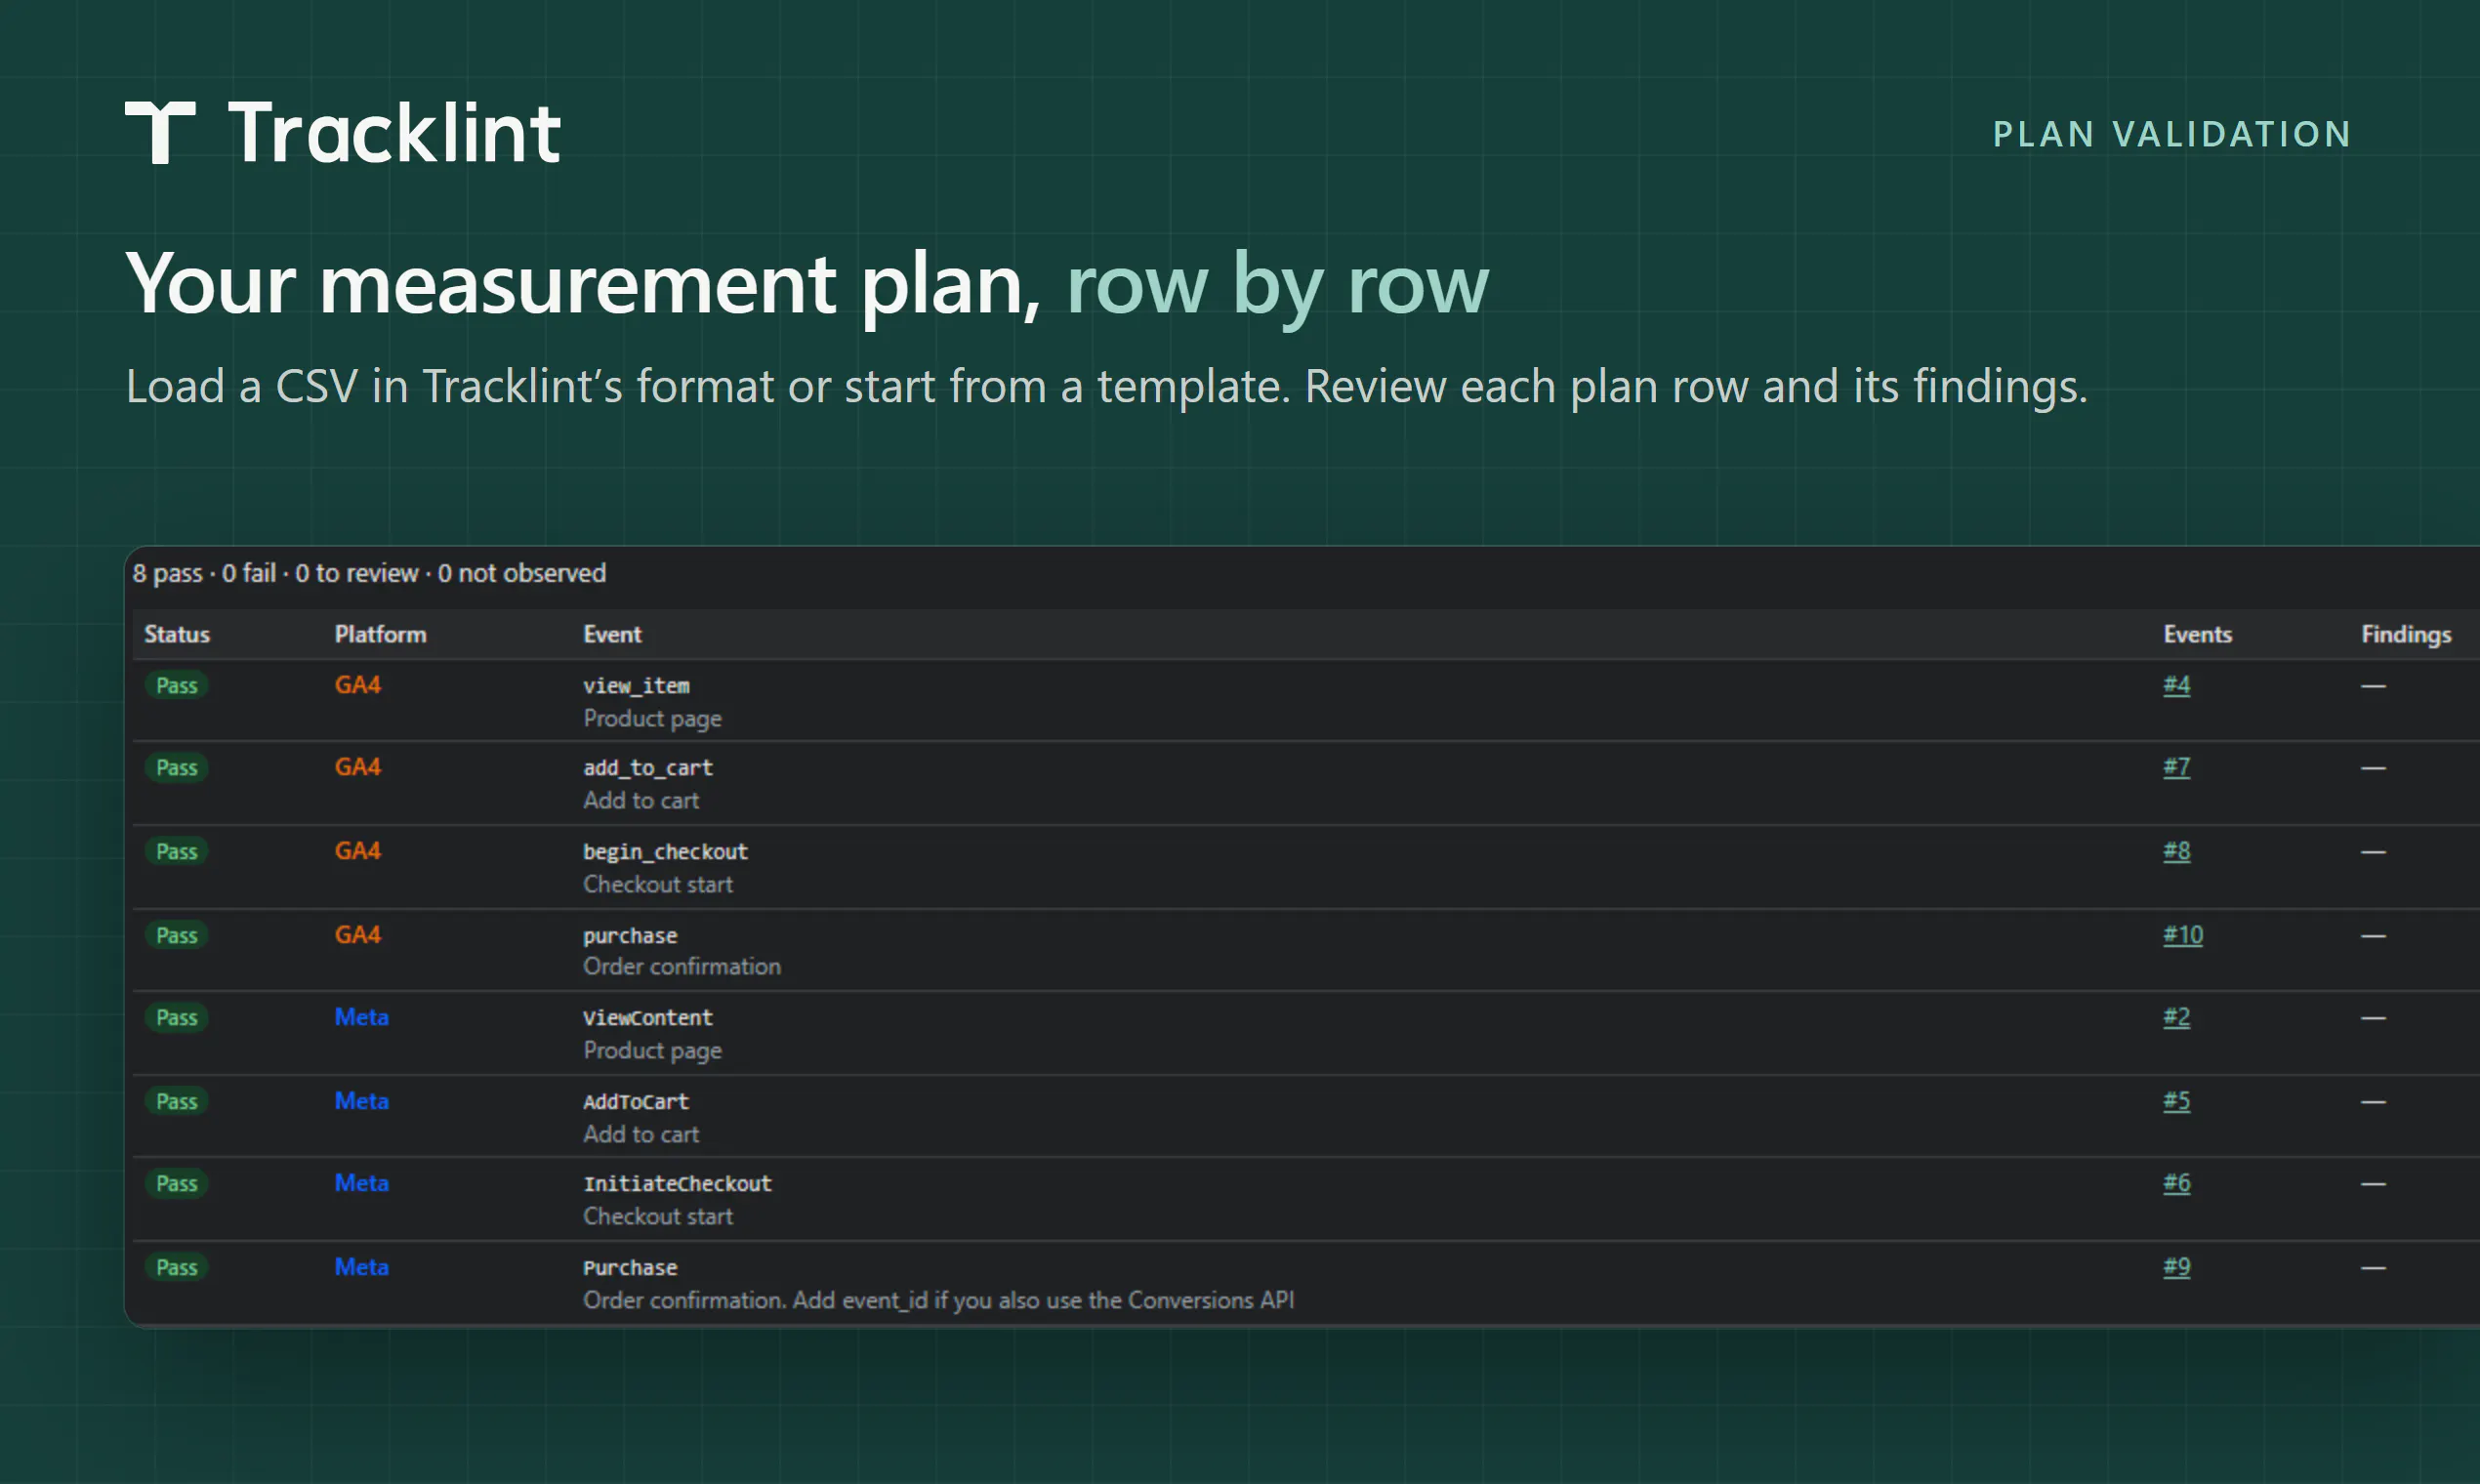Click the Tracklint brand name

pyautogui.click(x=394, y=132)
